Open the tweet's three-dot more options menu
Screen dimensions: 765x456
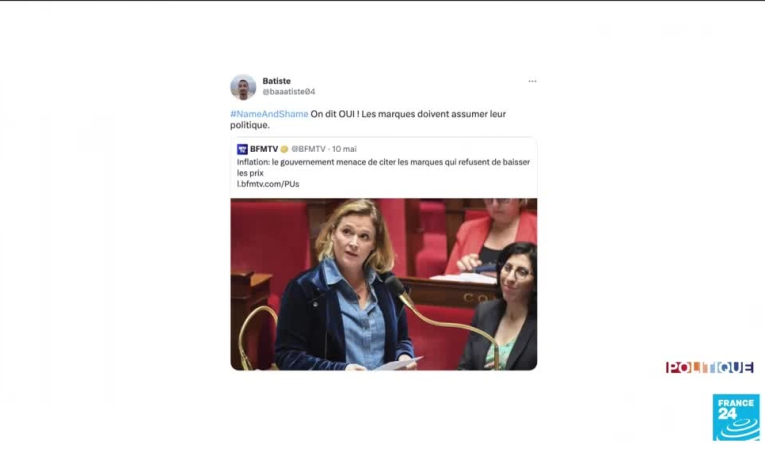coord(532,81)
